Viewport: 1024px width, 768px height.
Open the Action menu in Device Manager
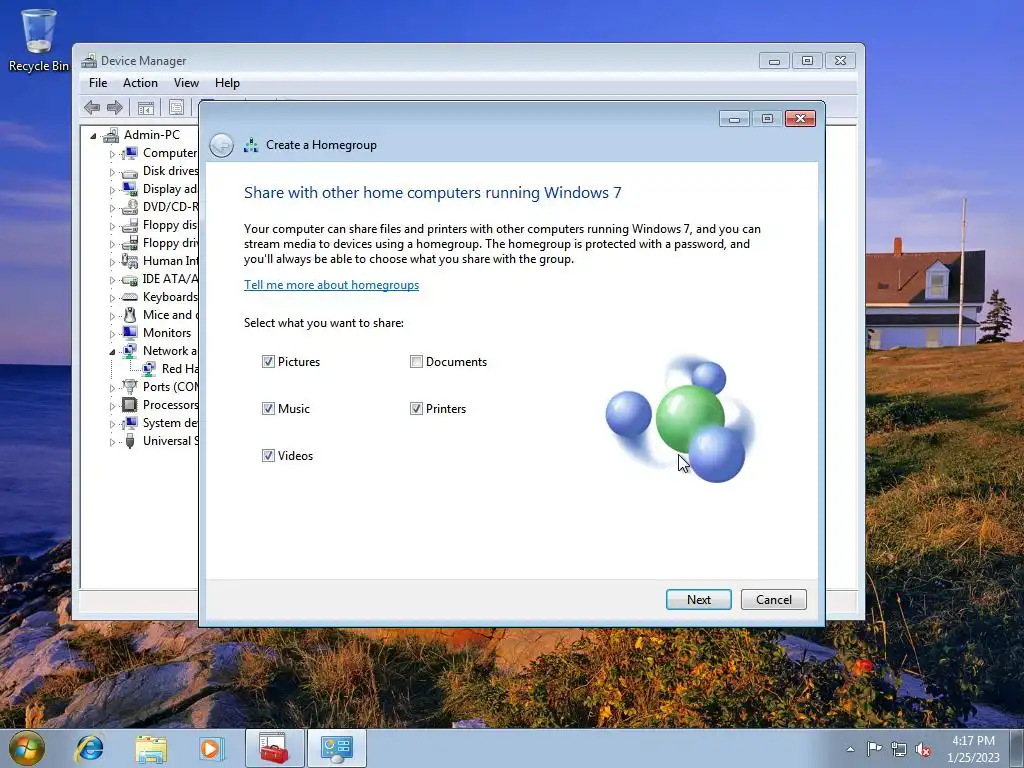pyautogui.click(x=140, y=83)
